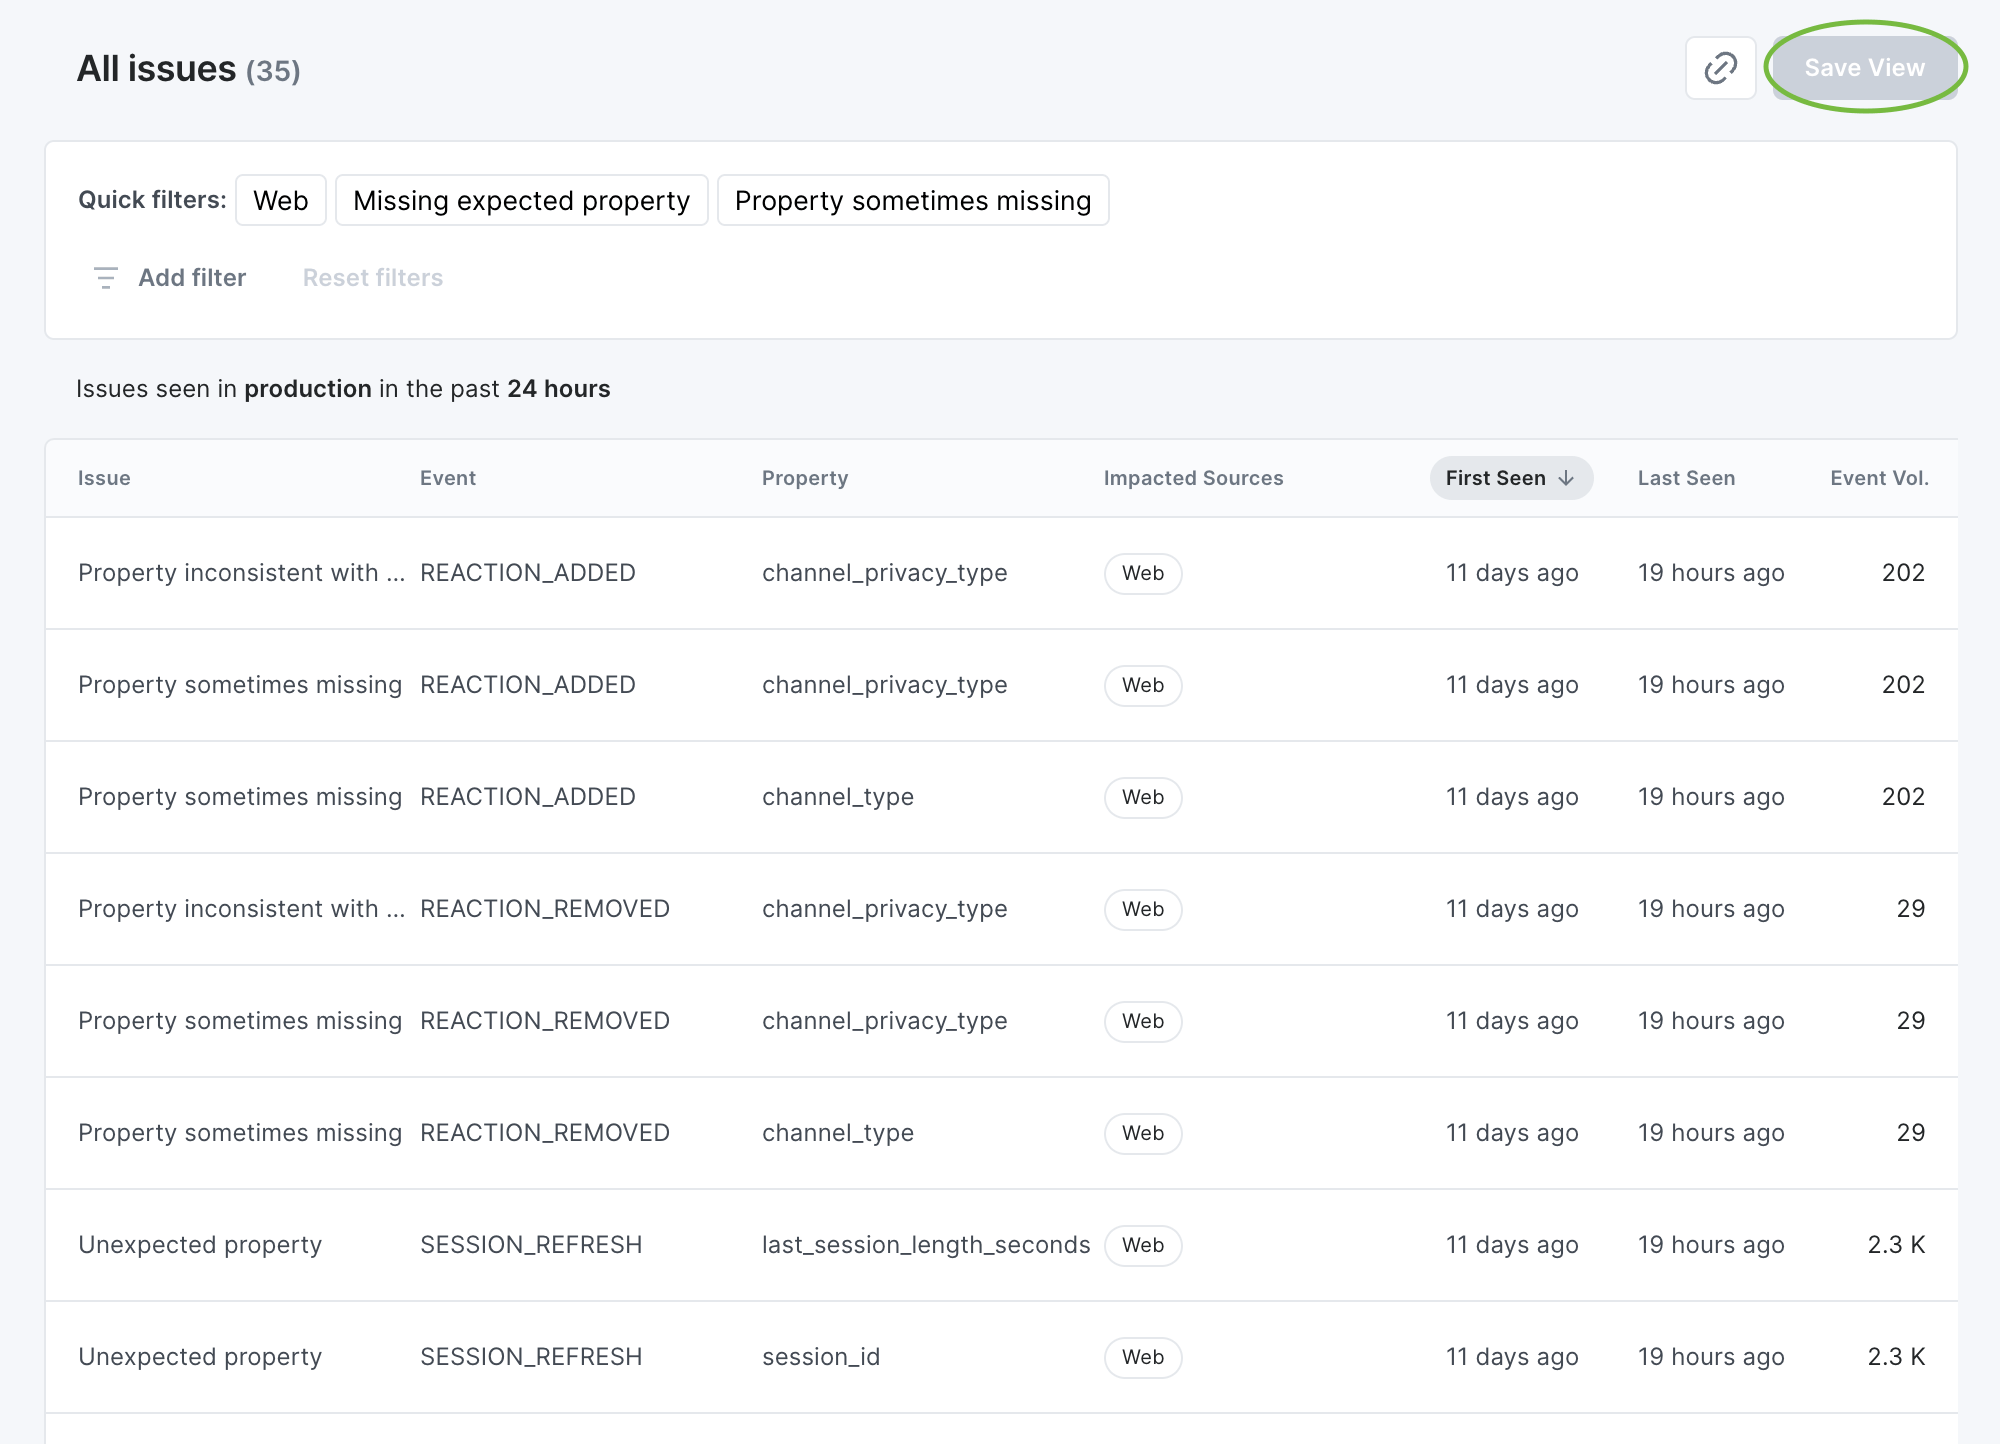Screen dimensions: 2000x1444
Task: Click the Property column header
Action: [804, 478]
